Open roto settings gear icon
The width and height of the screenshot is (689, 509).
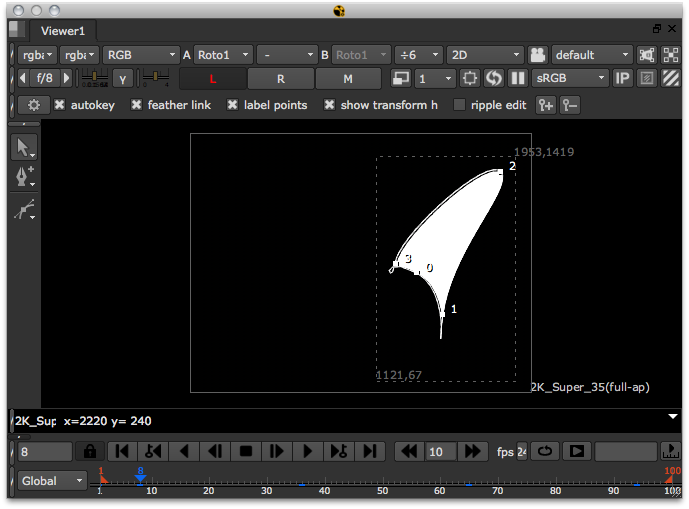(34, 105)
